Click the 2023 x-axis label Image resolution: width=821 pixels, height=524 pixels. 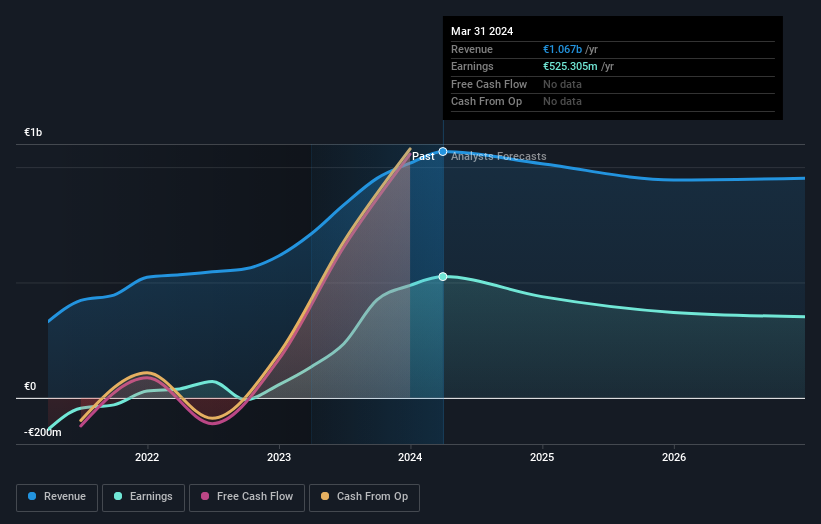[x=279, y=457]
